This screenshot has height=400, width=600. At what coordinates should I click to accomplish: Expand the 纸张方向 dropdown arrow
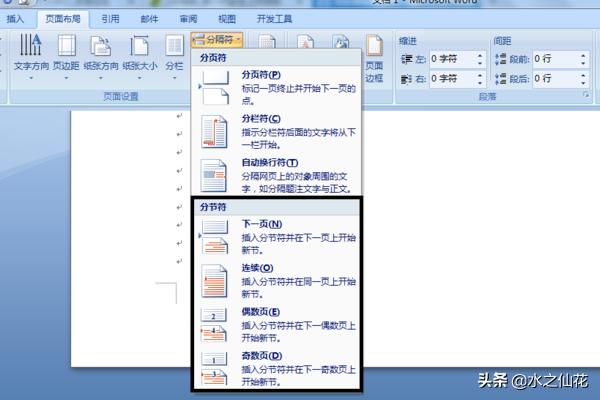click(101, 78)
